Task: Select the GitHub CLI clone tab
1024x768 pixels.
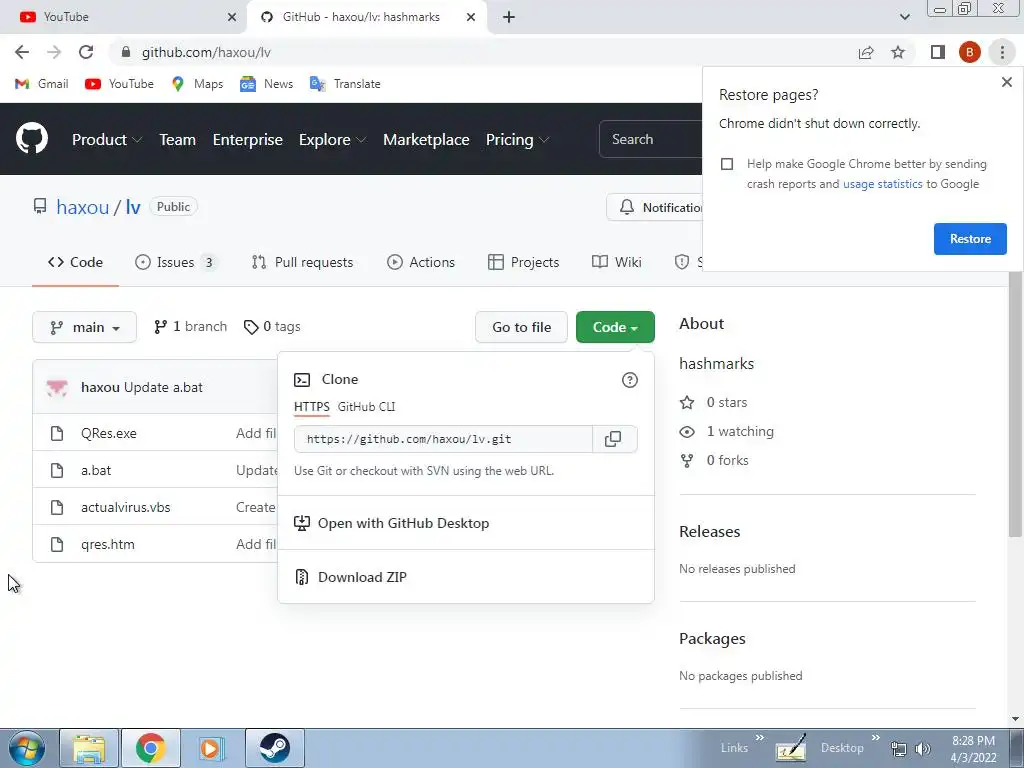Action: 366,407
